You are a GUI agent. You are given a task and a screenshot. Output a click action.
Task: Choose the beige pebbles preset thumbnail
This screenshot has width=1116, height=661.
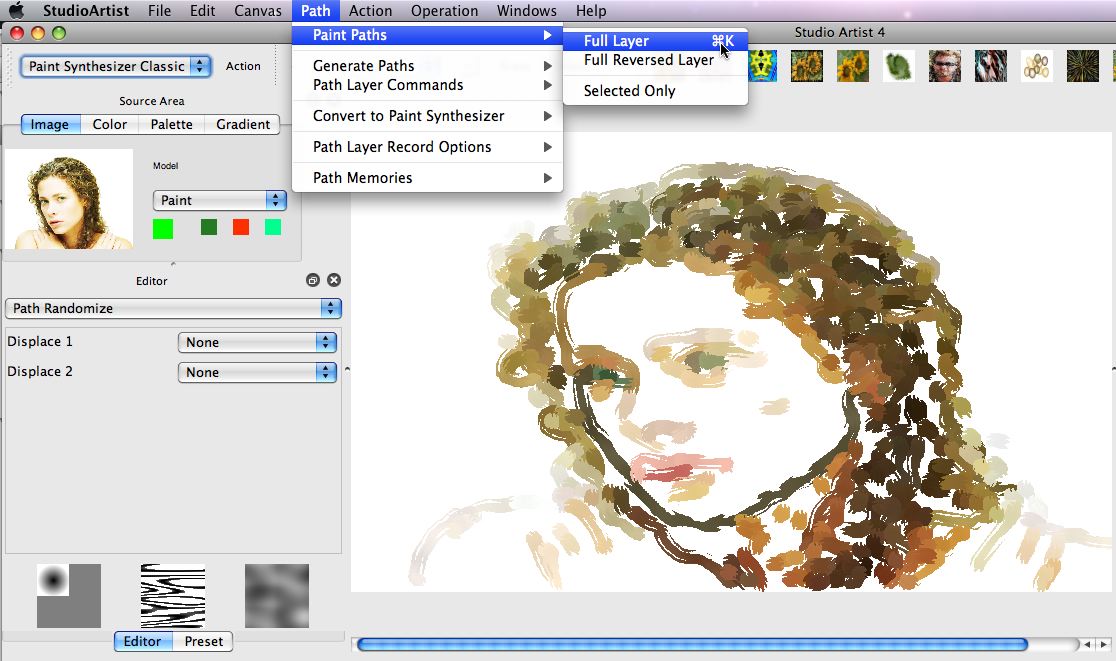pyautogui.click(x=1037, y=66)
